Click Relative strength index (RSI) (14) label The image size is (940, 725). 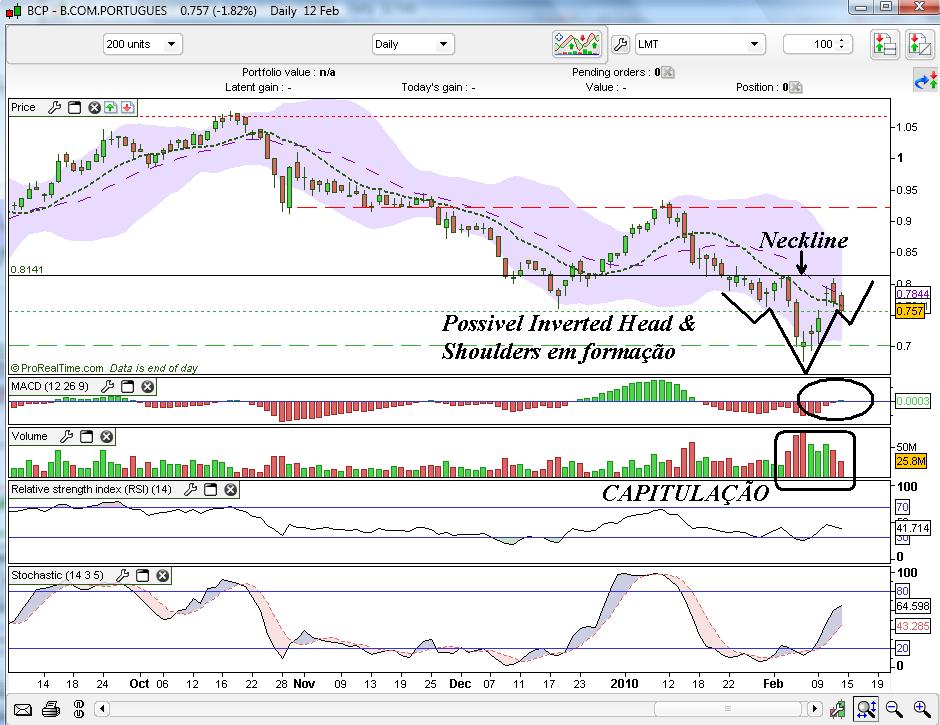91,489
